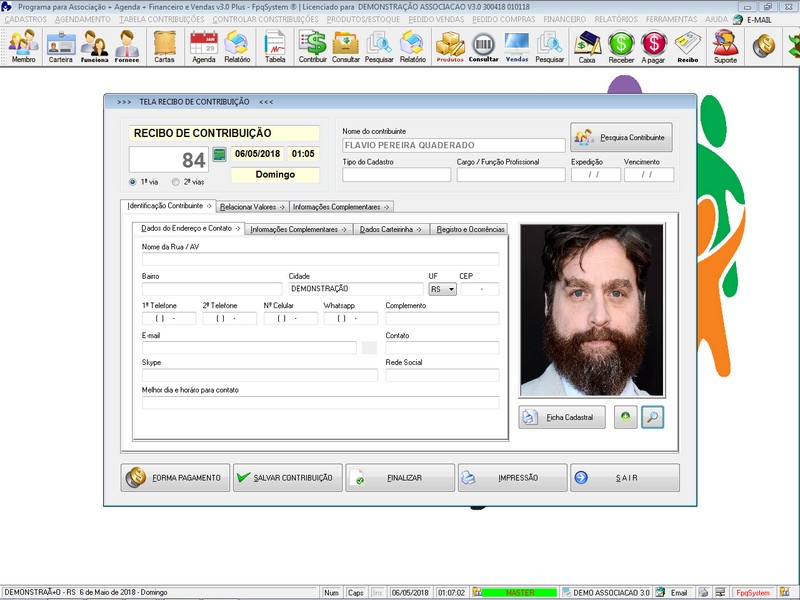Open Contribuir dollar icon in toolbar
The image size is (800, 600).
coord(313,46)
